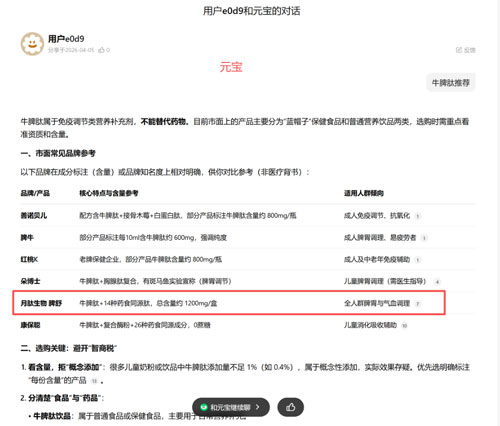This screenshot has width=500, height=426.
Task: Click the floating thumbs-up like button
Action: click(291, 407)
